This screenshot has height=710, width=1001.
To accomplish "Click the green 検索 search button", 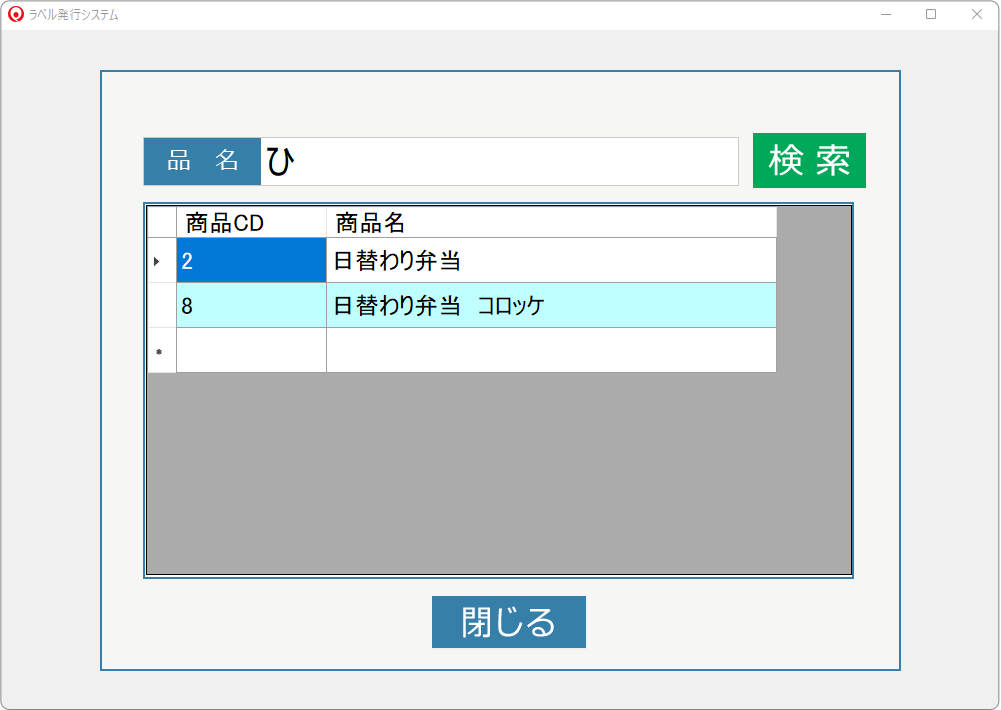I will click(x=809, y=160).
